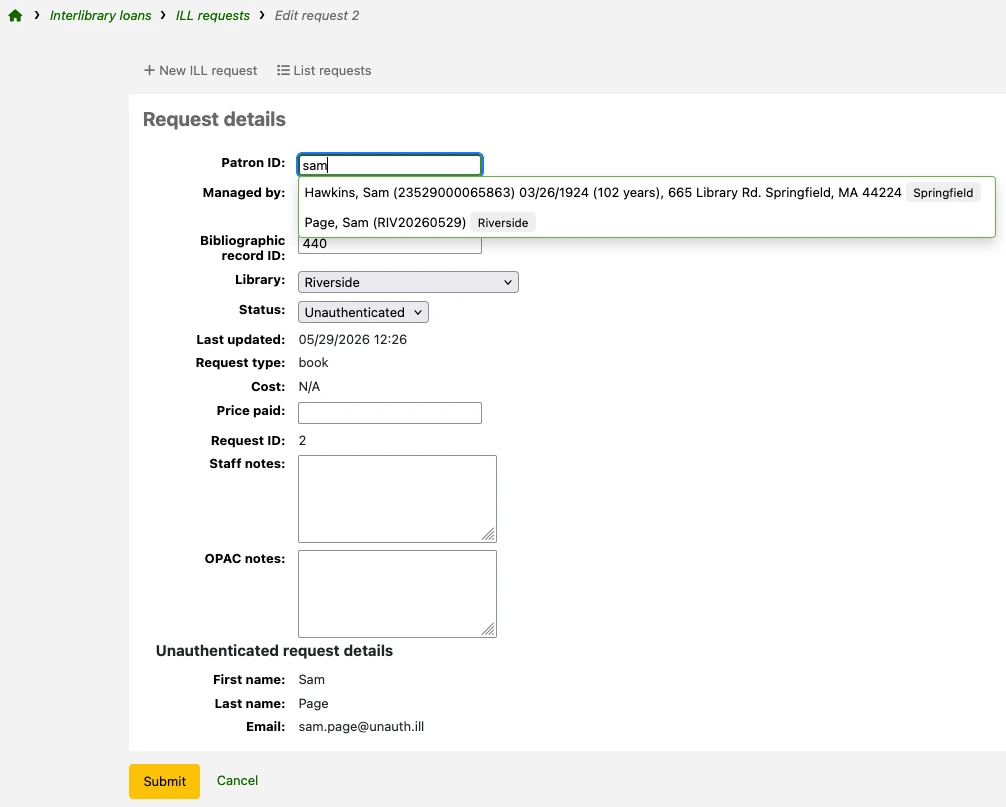Viewport: 1006px width, 807px height.
Task: Click the Edit request 2 breadcrumb text
Action: [x=317, y=15]
